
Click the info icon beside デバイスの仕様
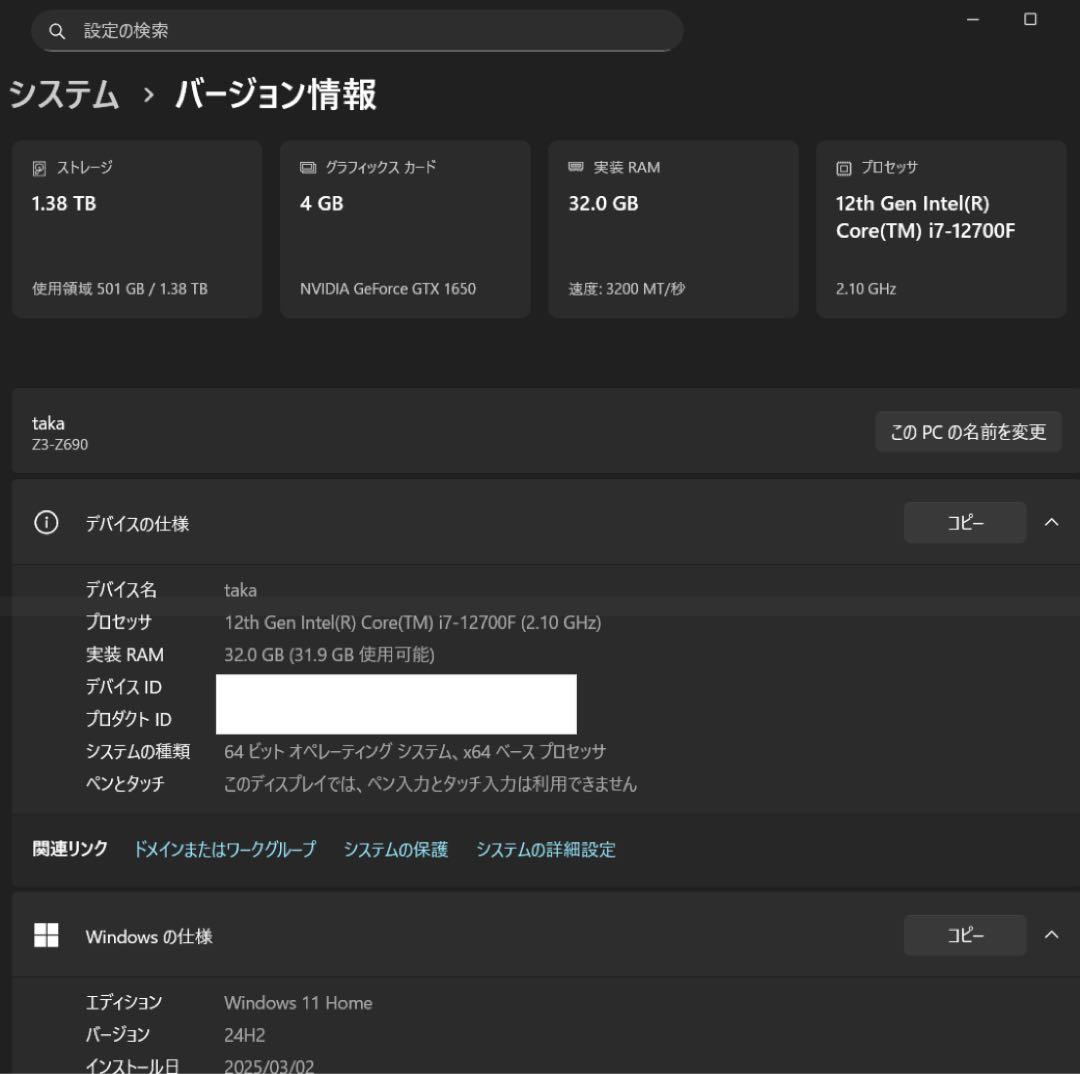tap(46, 522)
